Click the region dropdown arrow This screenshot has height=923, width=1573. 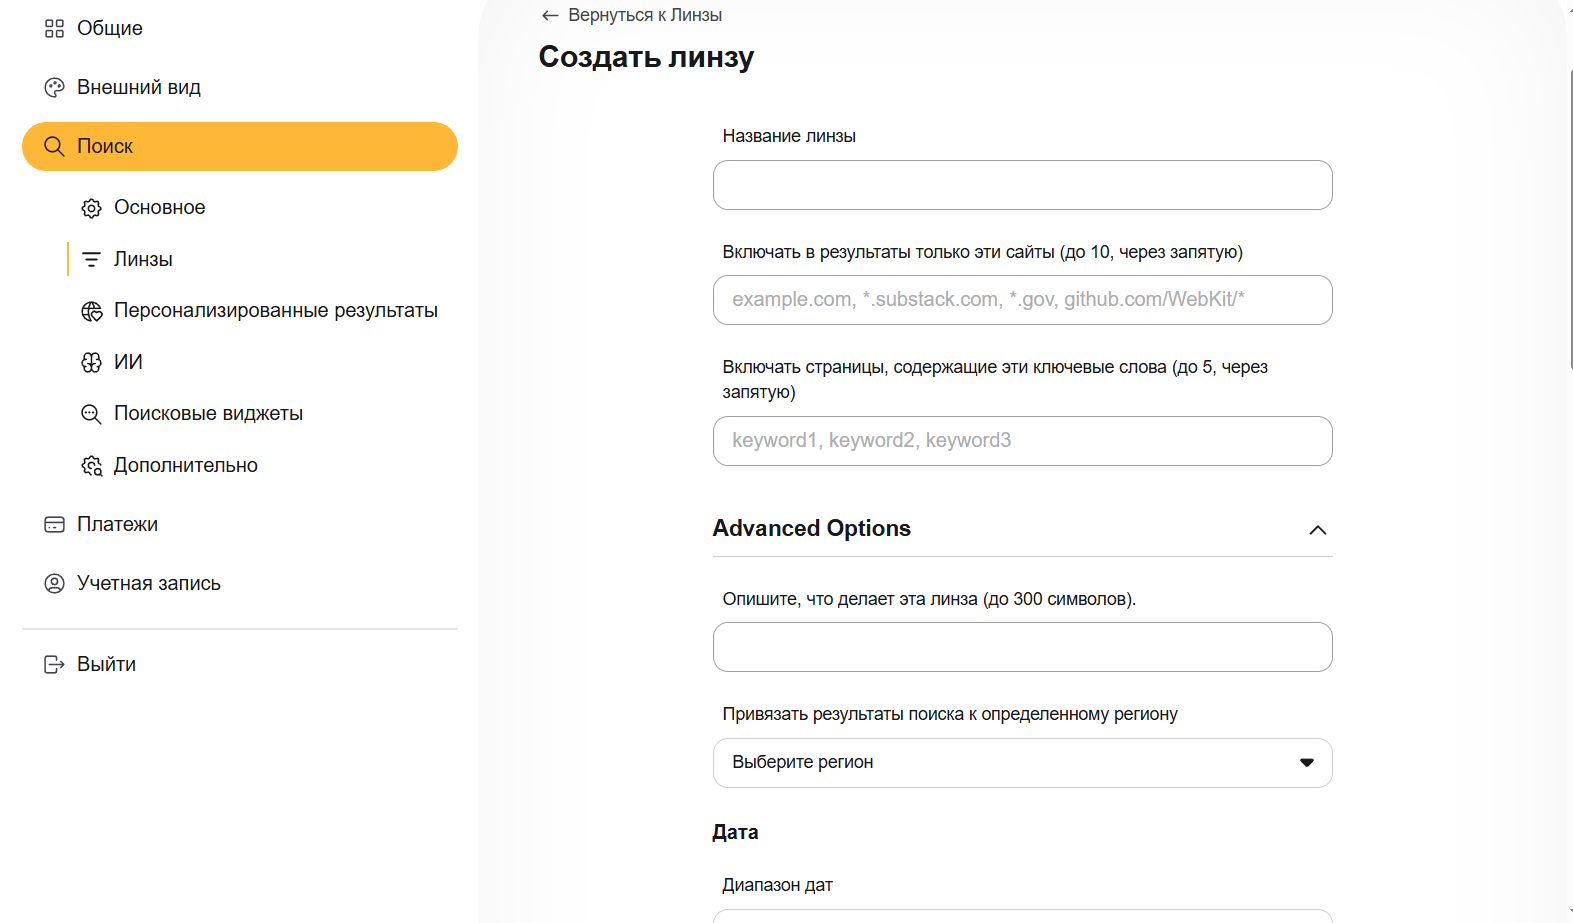tap(1306, 763)
